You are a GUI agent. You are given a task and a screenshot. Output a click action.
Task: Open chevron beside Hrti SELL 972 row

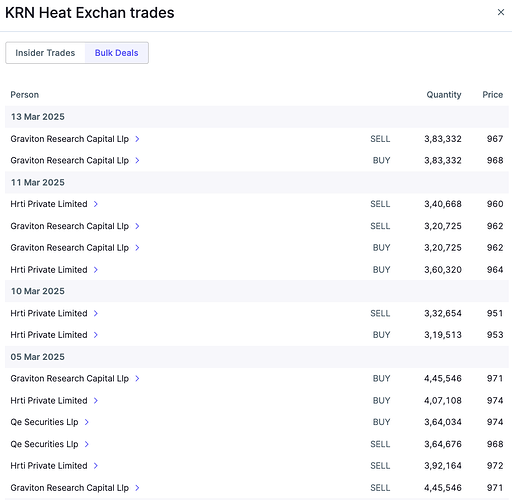(x=96, y=466)
